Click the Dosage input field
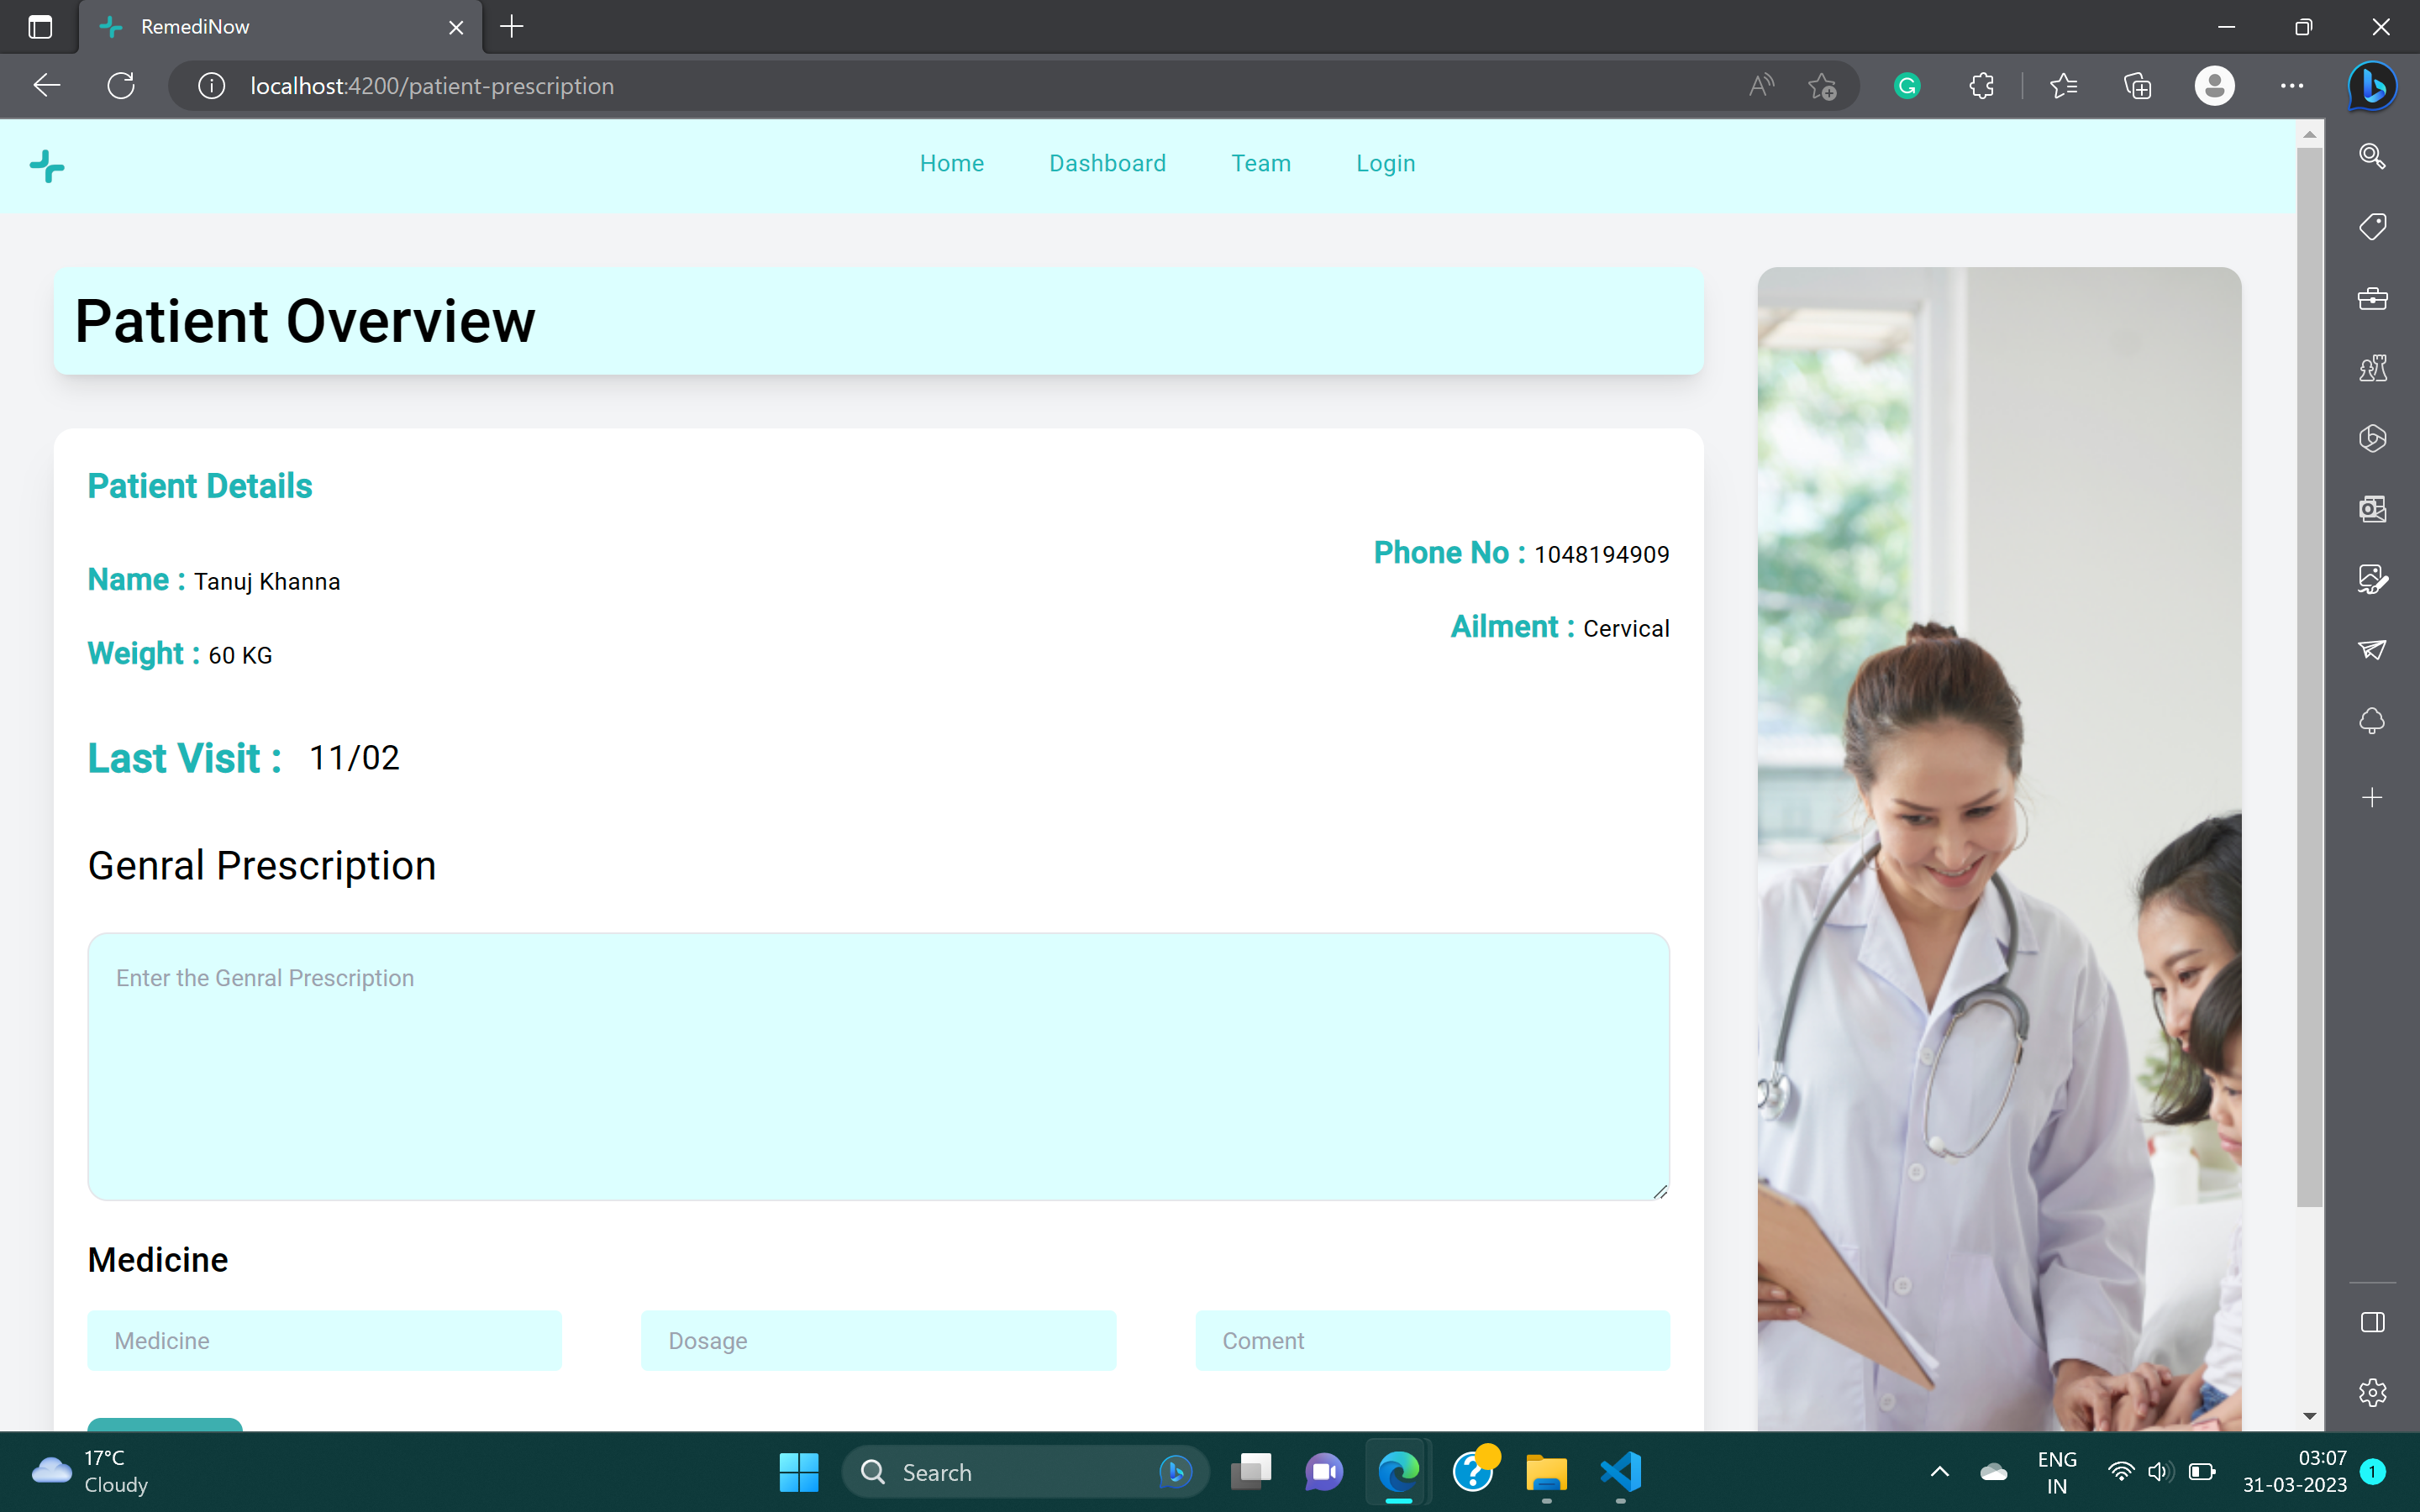The height and width of the screenshot is (1512, 2420). tap(878, 1340)
